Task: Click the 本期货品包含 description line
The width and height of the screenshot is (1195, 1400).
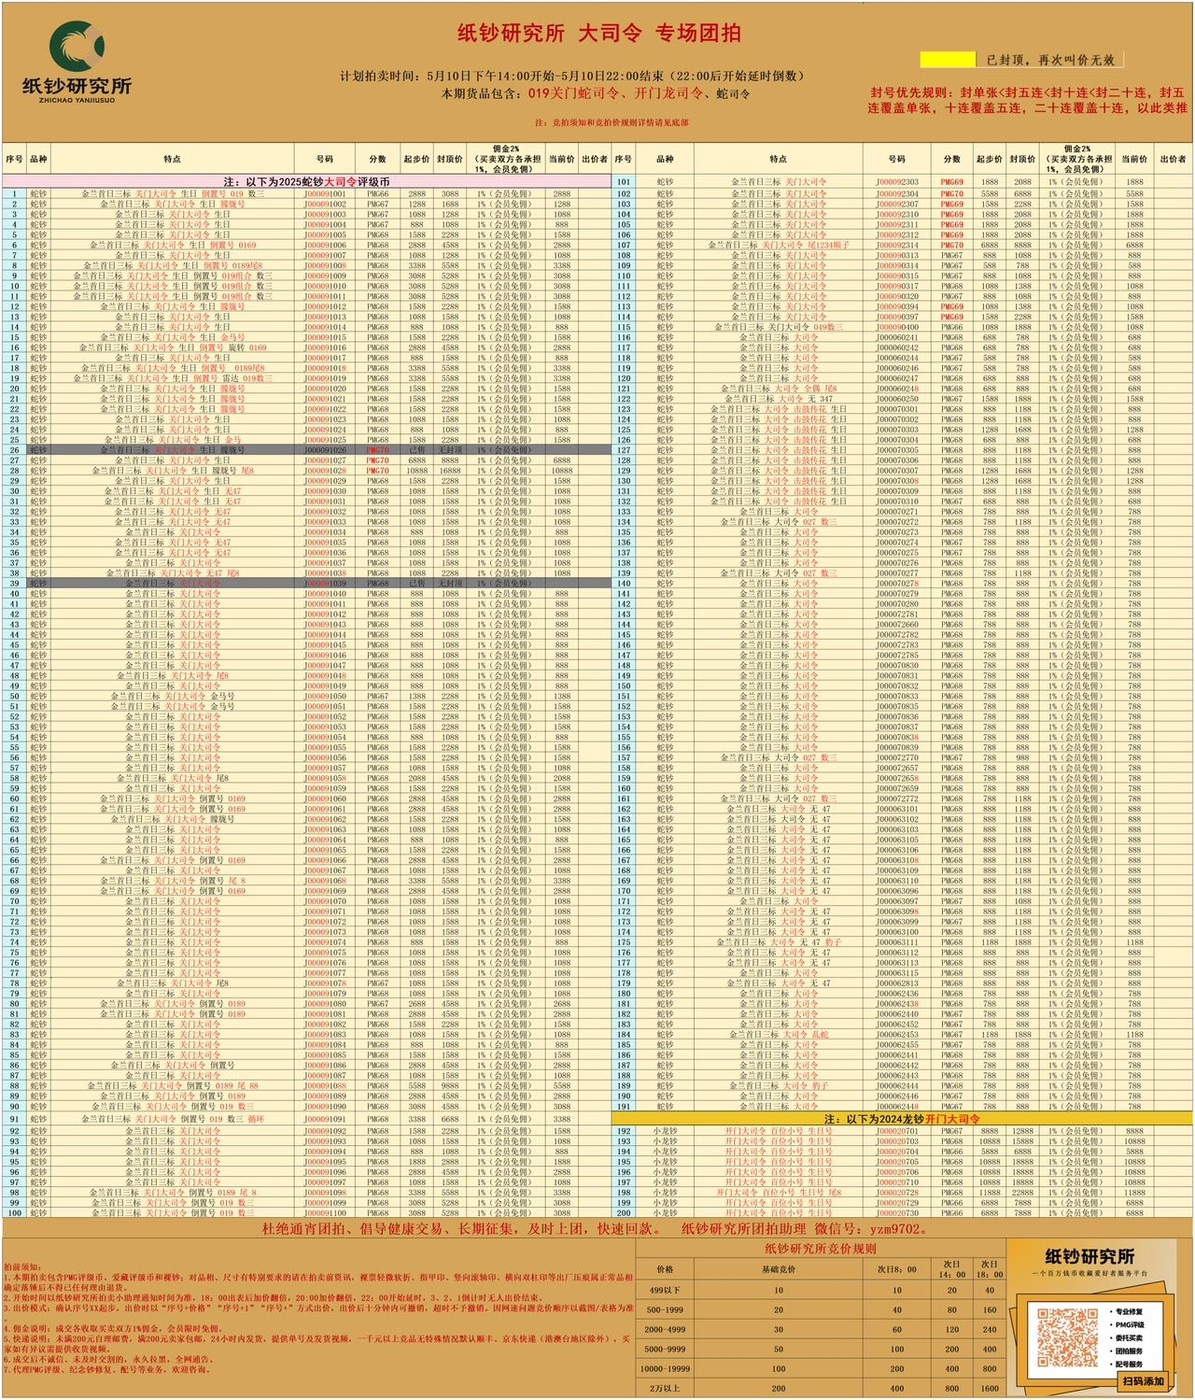Action: tap(596, 93)
